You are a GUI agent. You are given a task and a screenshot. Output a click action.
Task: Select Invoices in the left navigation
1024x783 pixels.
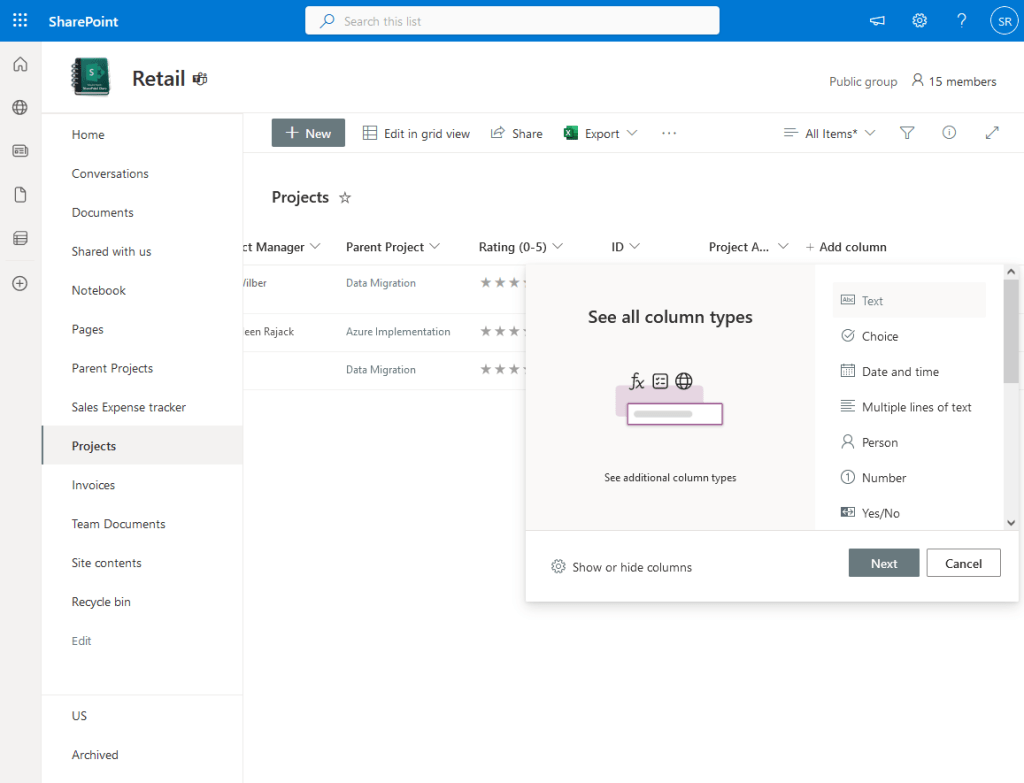(91, 484)
